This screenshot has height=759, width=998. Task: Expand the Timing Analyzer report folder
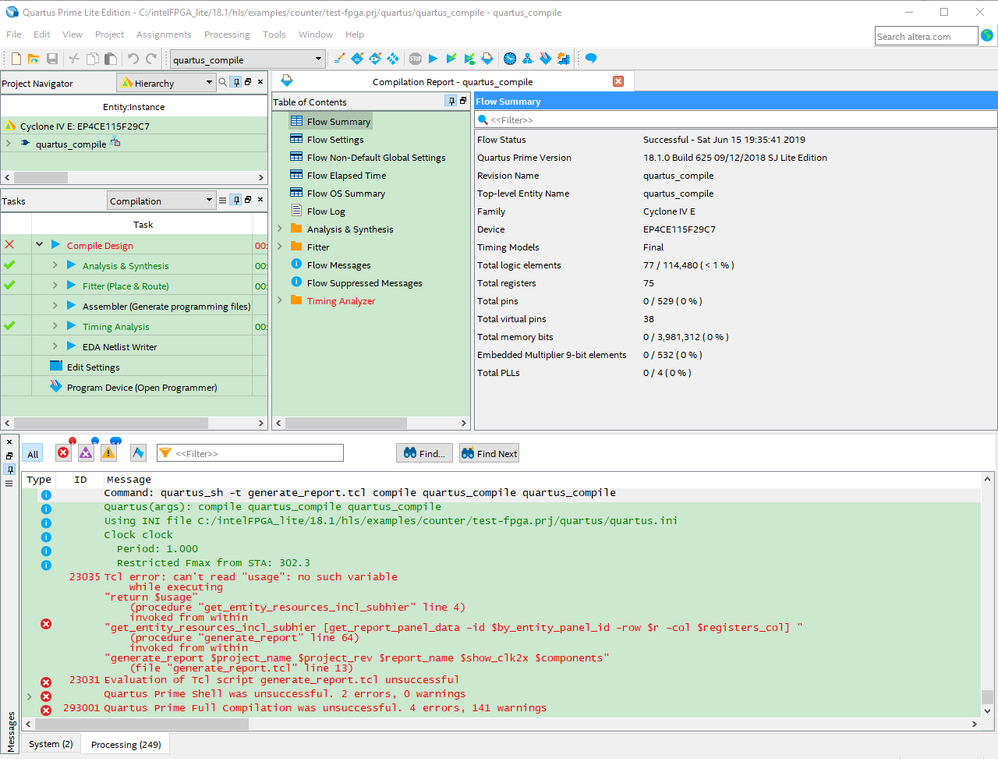(x=280, y=301)
